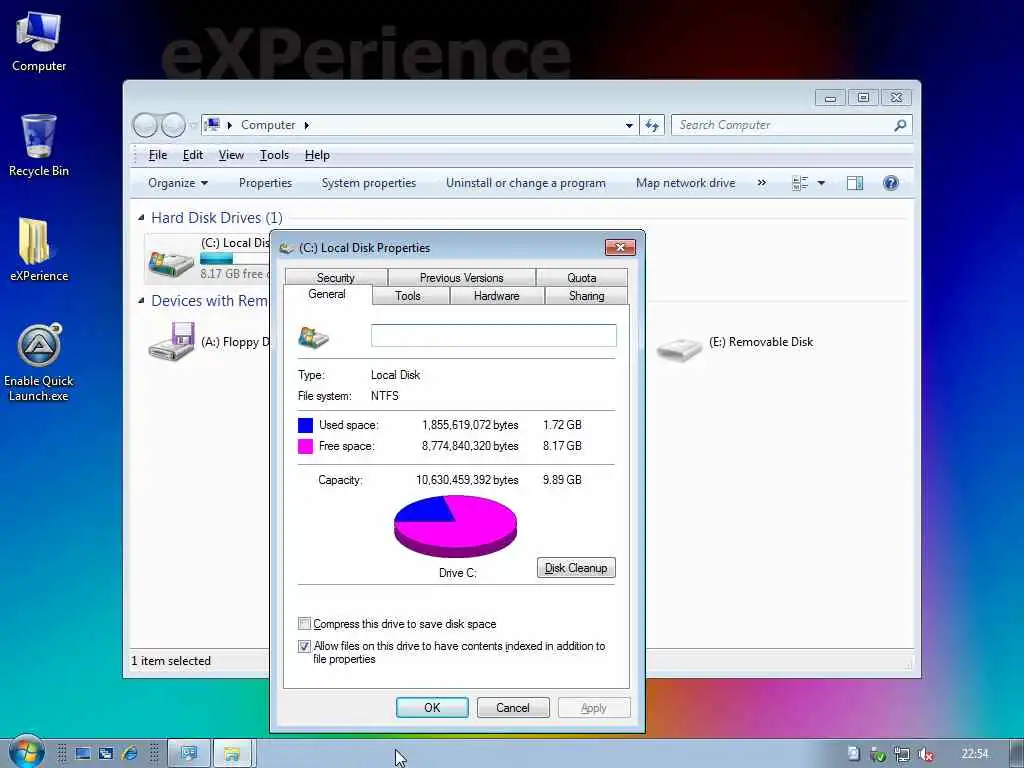Open the File menu
This screenshot has width=1024, height=768.
(158, 155)
